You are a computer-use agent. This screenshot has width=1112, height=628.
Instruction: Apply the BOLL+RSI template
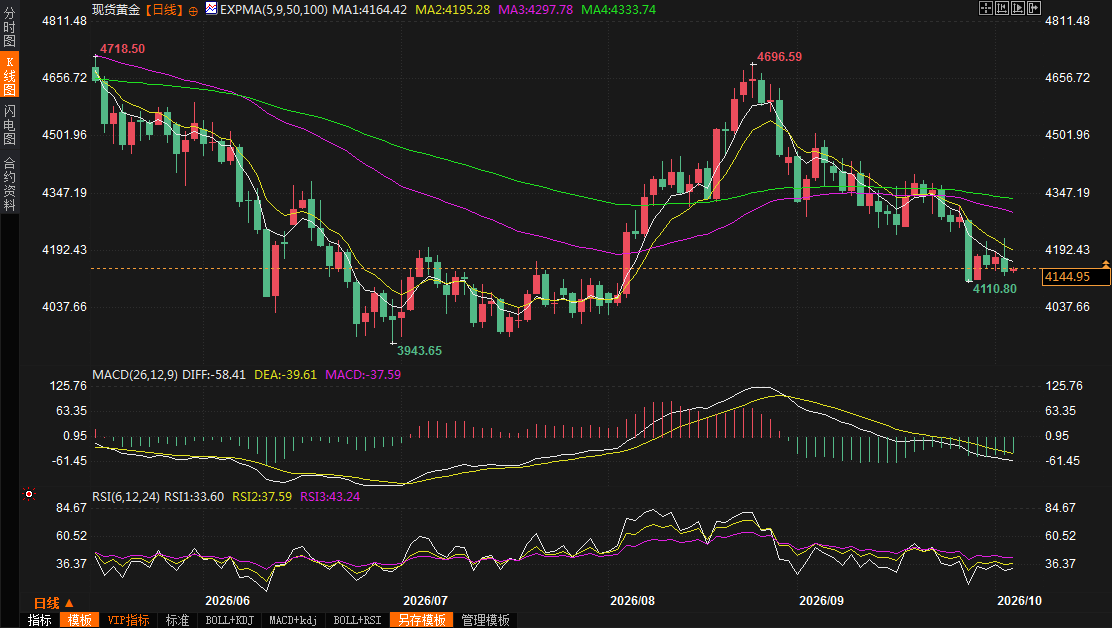(x=357, y=620)
